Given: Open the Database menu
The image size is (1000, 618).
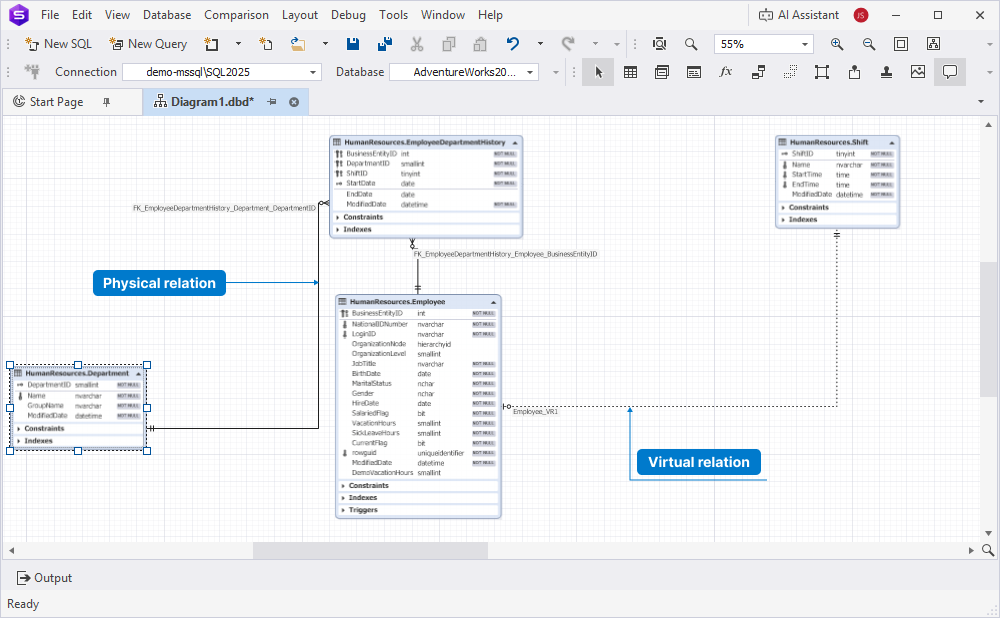Looking at the screenshot, I should pos(167,15).
